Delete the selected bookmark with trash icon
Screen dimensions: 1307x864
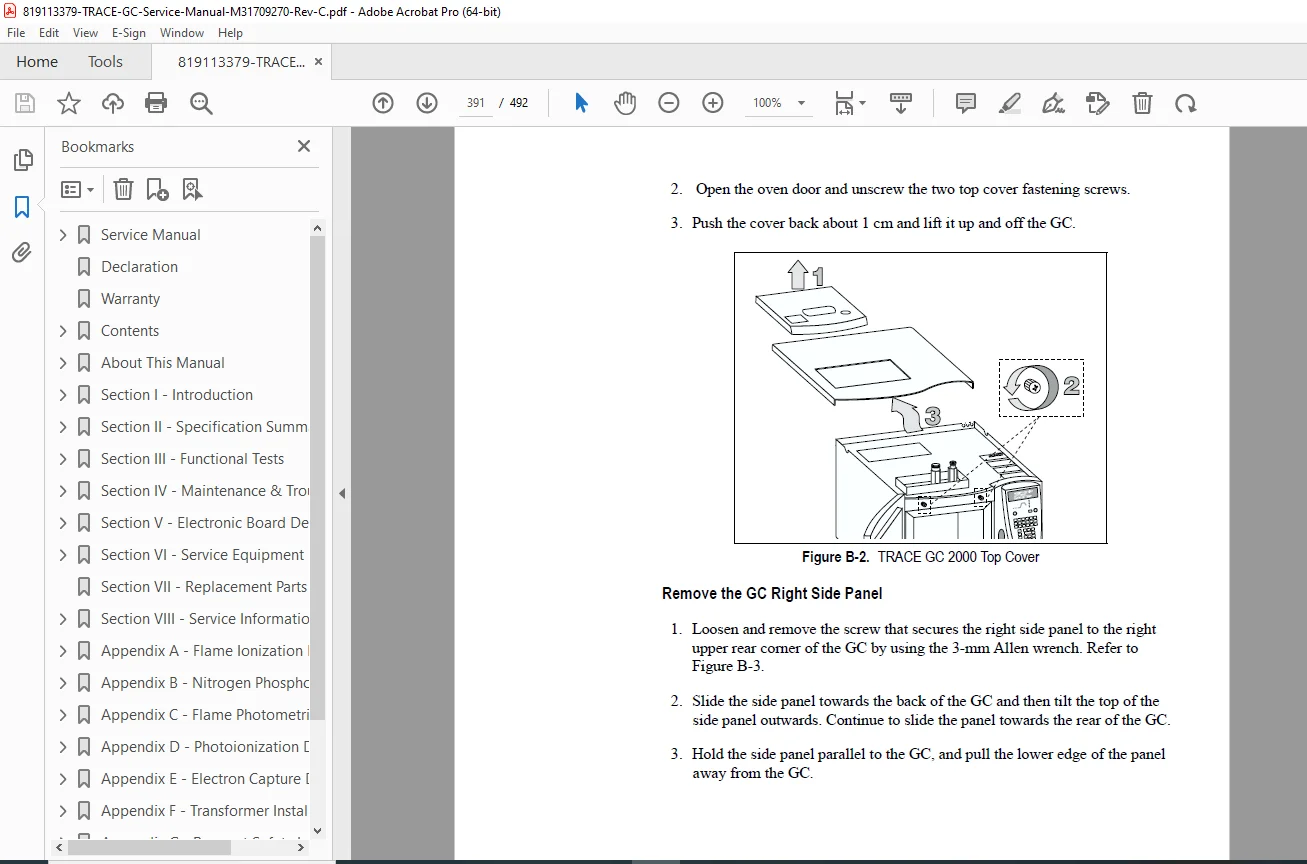[x=123, y=189]
